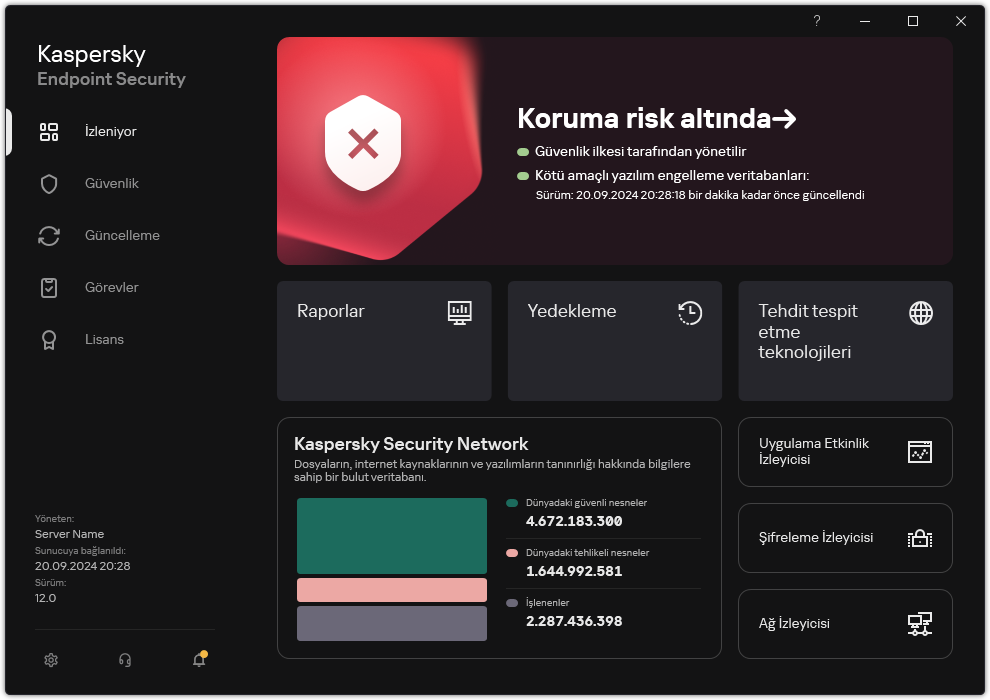The height and width of the screenshot is (700, 990).
Task: Open the help question mark
Action: (816, 21)
